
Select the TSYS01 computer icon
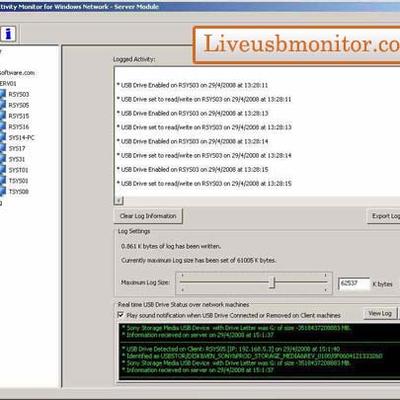(3, 181)
